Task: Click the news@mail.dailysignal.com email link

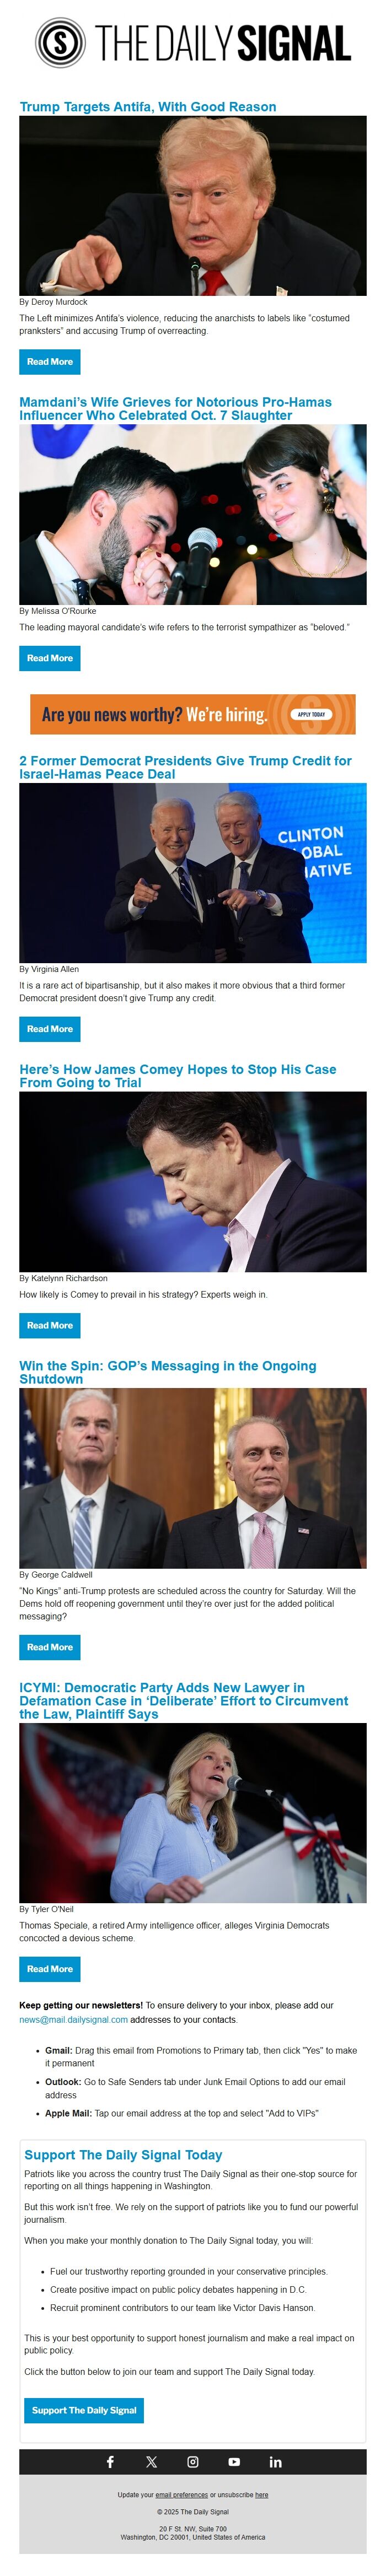Action: tap(73, 2019)
